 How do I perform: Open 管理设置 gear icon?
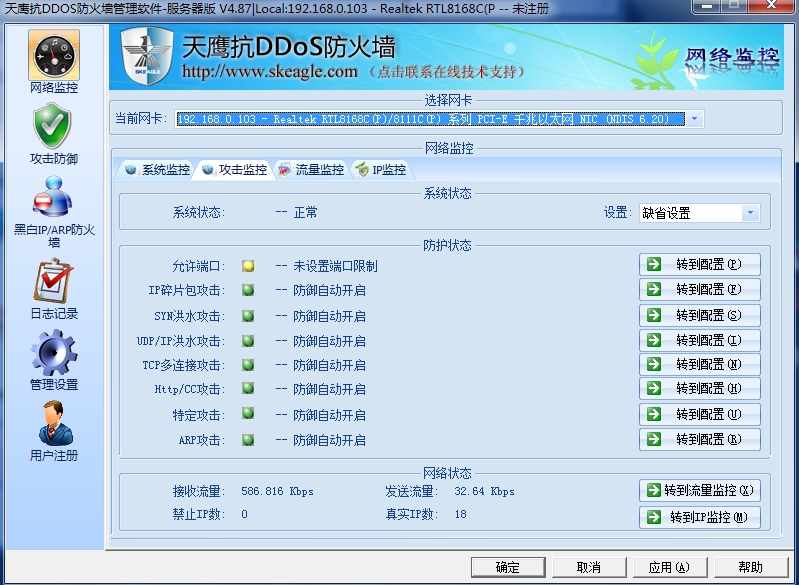click(54, 352)
